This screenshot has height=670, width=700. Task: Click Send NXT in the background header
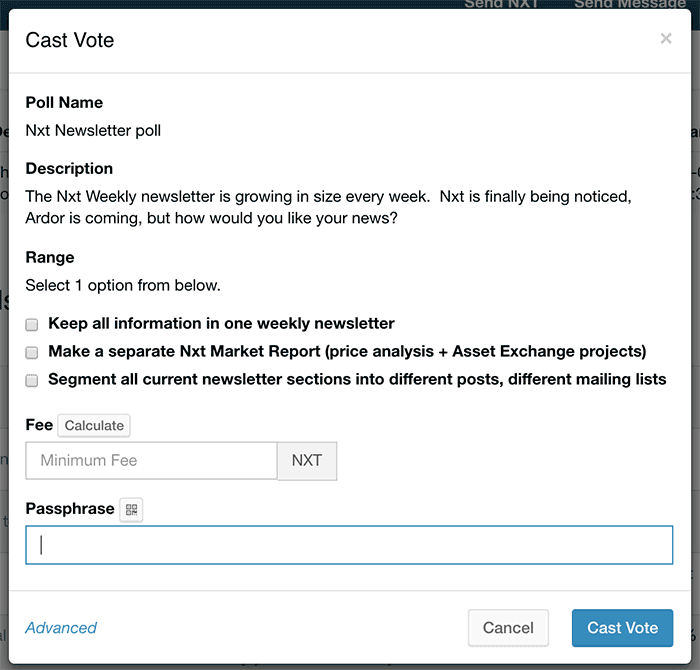(x=501, y=4)
